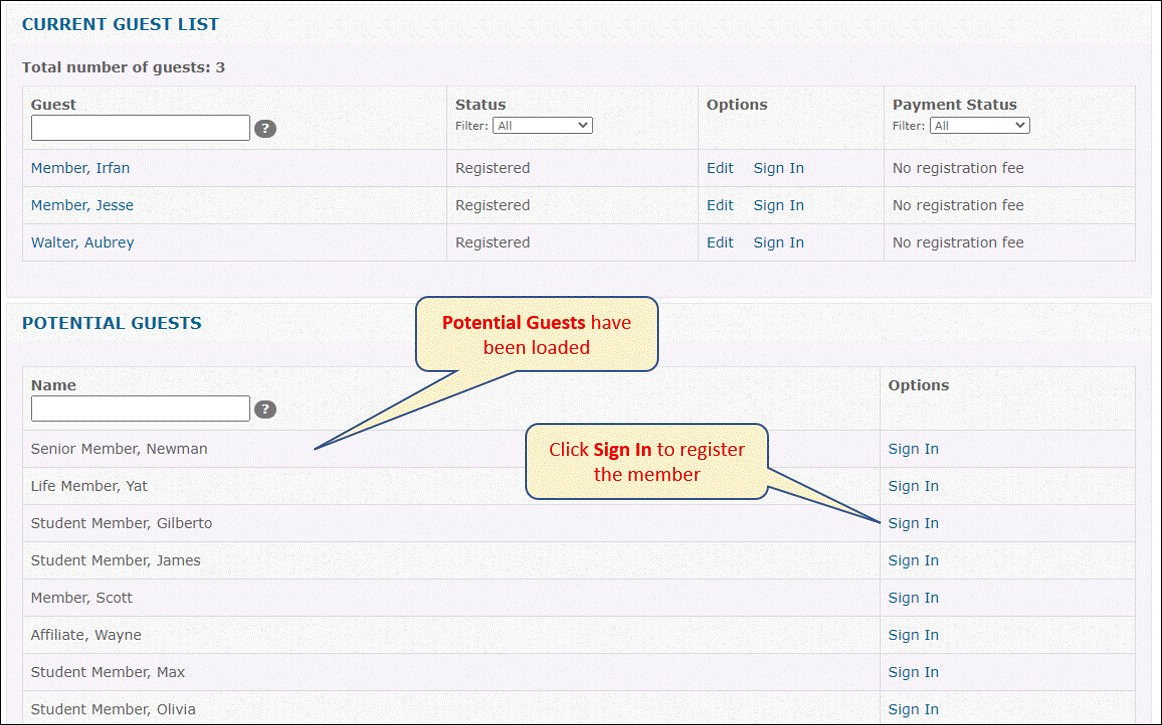
Task: Sign in Member, Scott
Action: (913, 598)
